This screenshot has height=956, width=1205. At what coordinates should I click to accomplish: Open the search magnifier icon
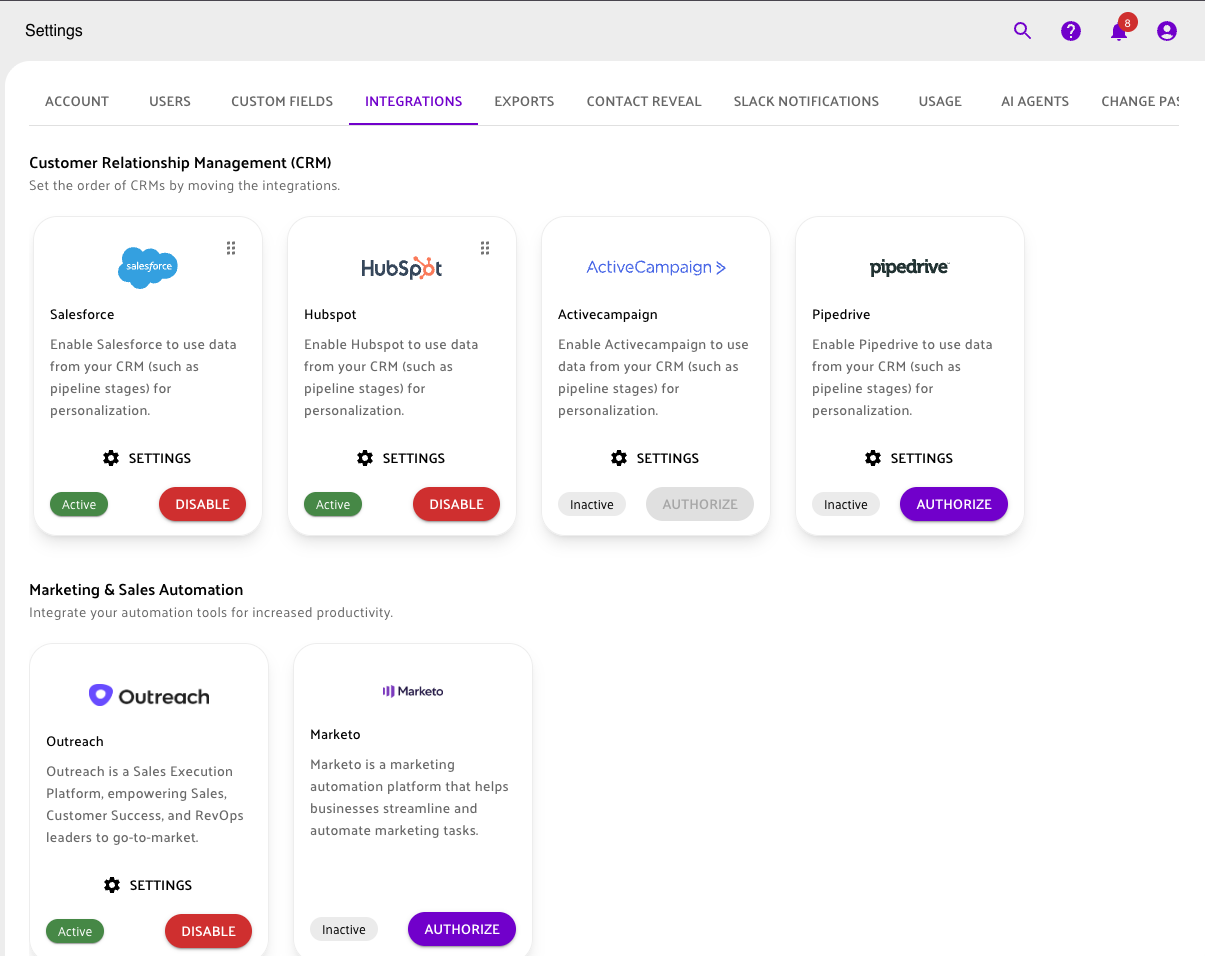coord(1022,31)
